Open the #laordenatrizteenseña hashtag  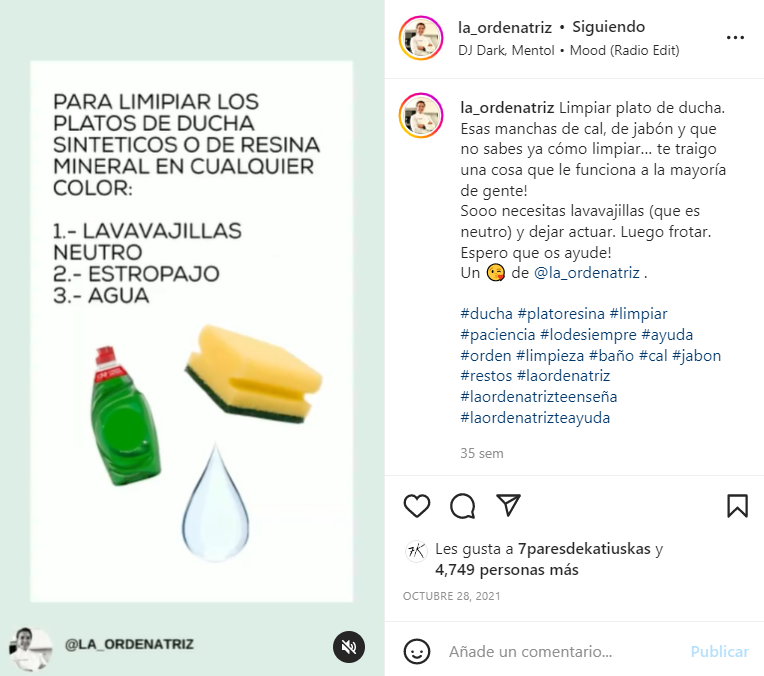tap(539, 397)
